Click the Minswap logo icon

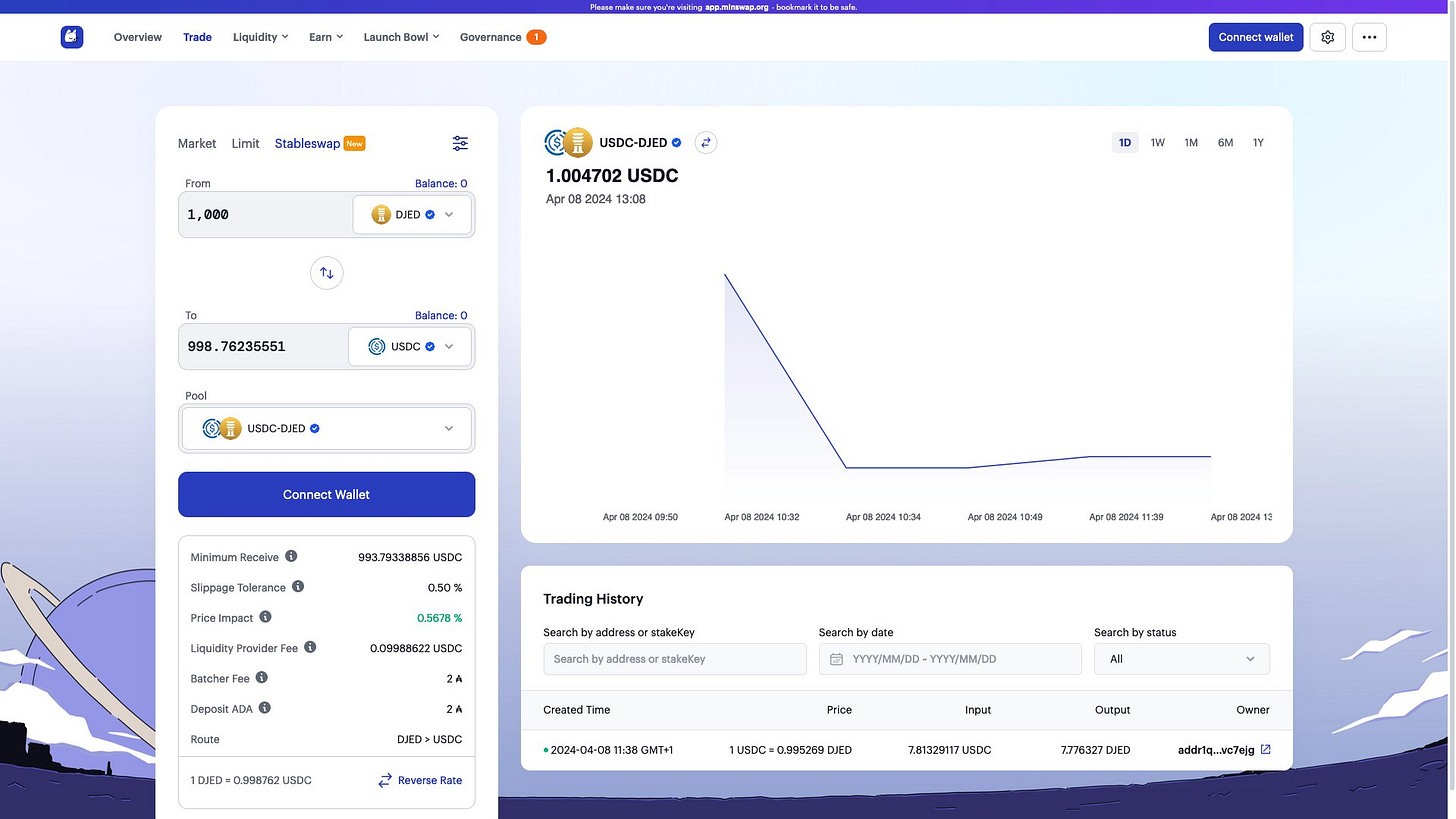click(71, 37)
